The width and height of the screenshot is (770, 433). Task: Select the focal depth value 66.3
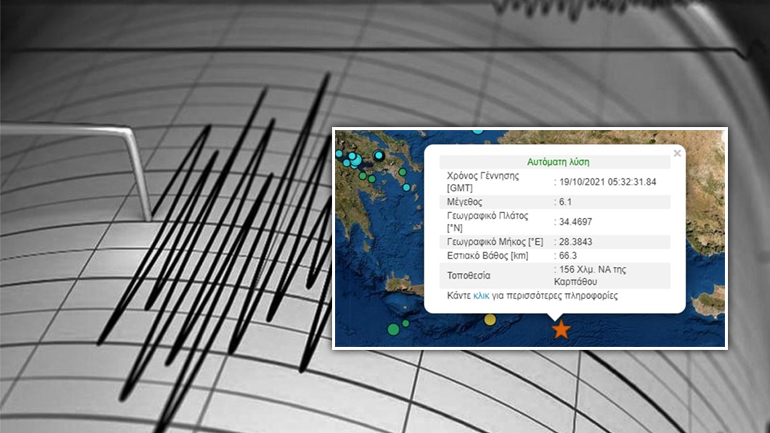point(567,256)
